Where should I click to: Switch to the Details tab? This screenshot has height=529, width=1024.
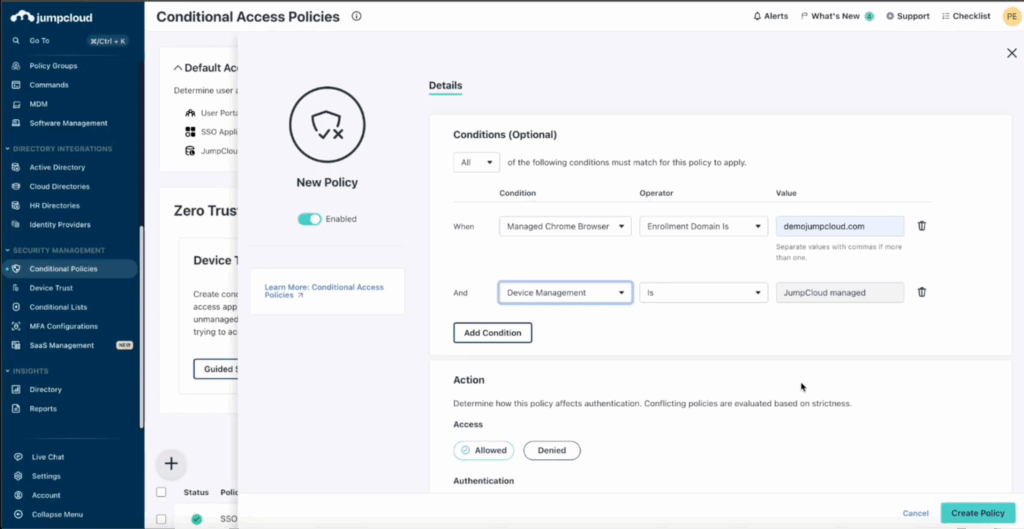pos(445,86)
